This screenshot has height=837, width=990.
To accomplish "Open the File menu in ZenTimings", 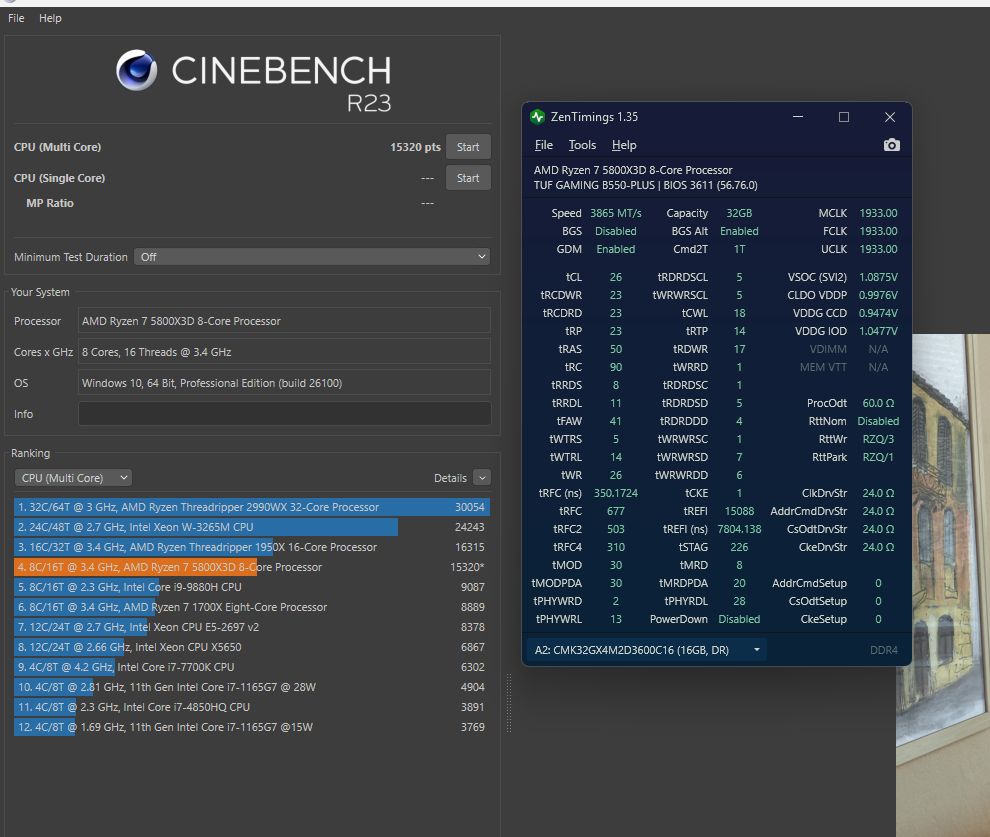I will click(543, 144).
